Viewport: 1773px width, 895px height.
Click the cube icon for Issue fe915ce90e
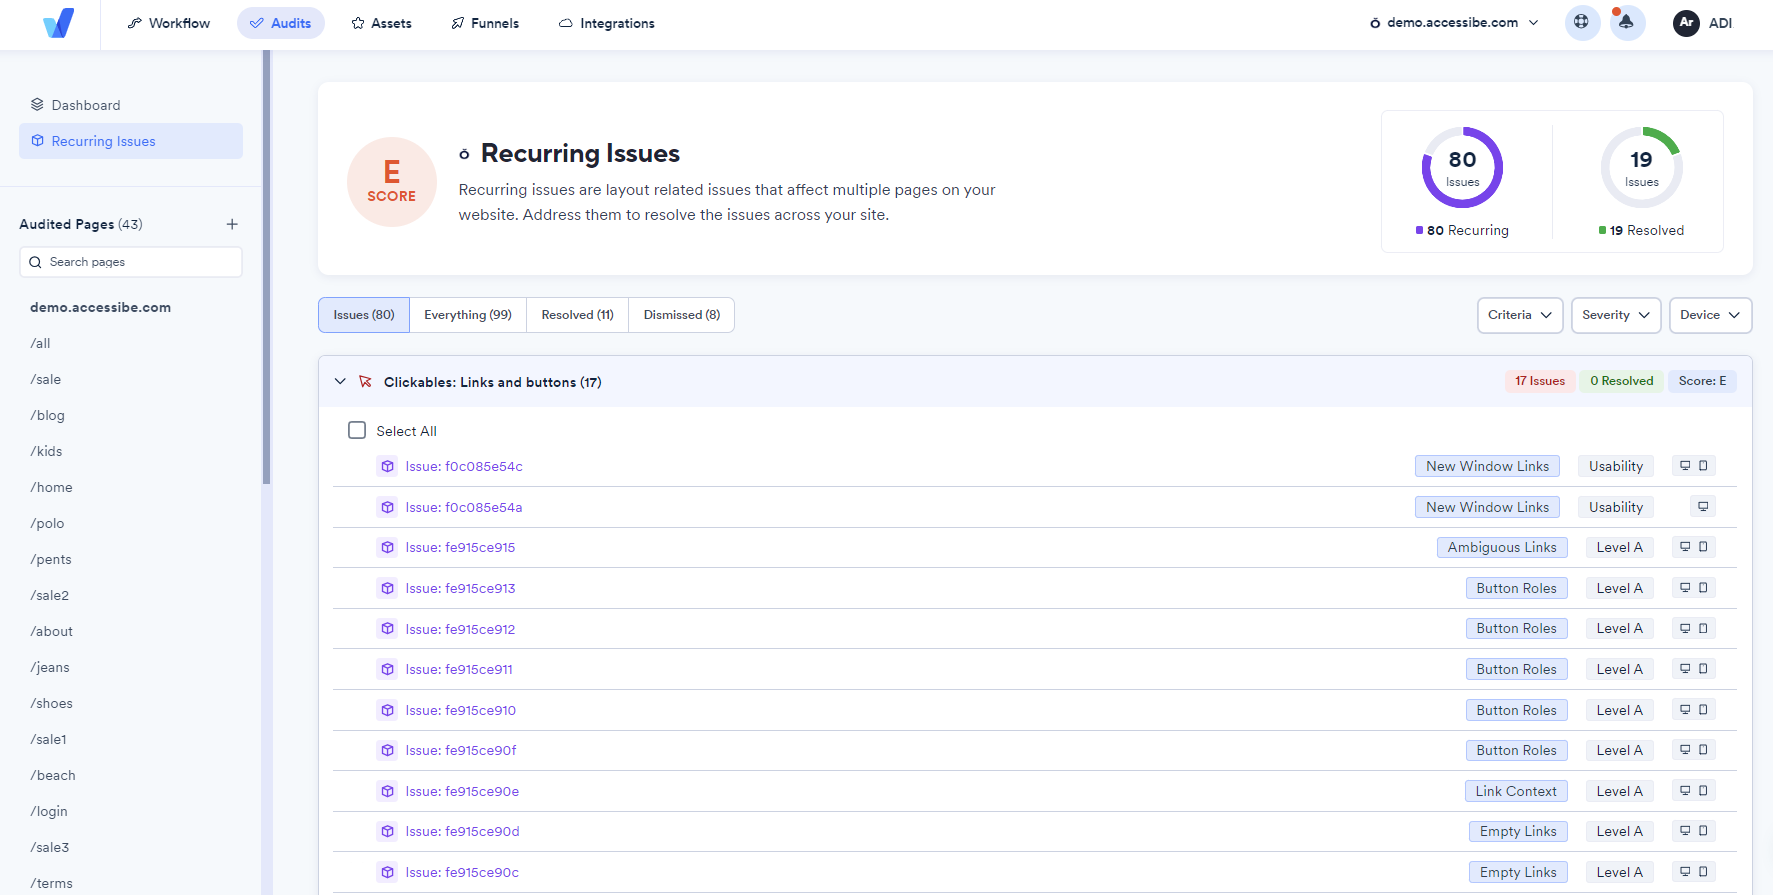(387, 791)
